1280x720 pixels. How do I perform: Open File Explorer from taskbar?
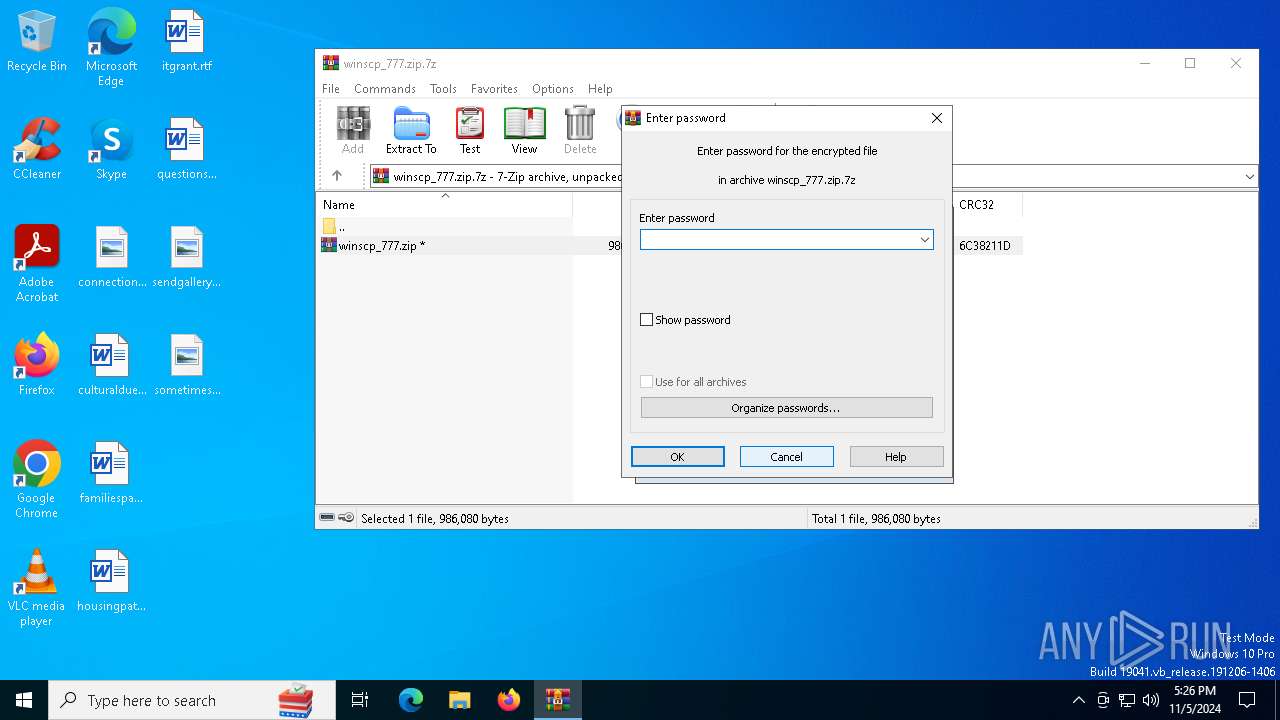tap(460, 700)
